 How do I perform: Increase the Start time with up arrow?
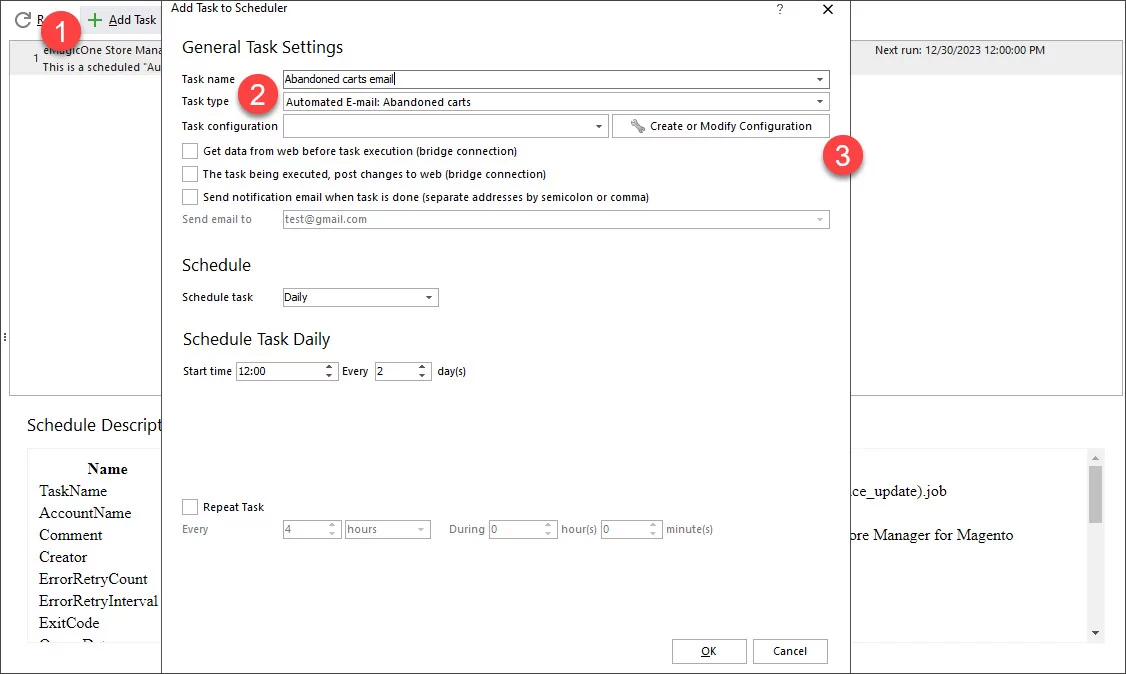click(x=329, y=367)
